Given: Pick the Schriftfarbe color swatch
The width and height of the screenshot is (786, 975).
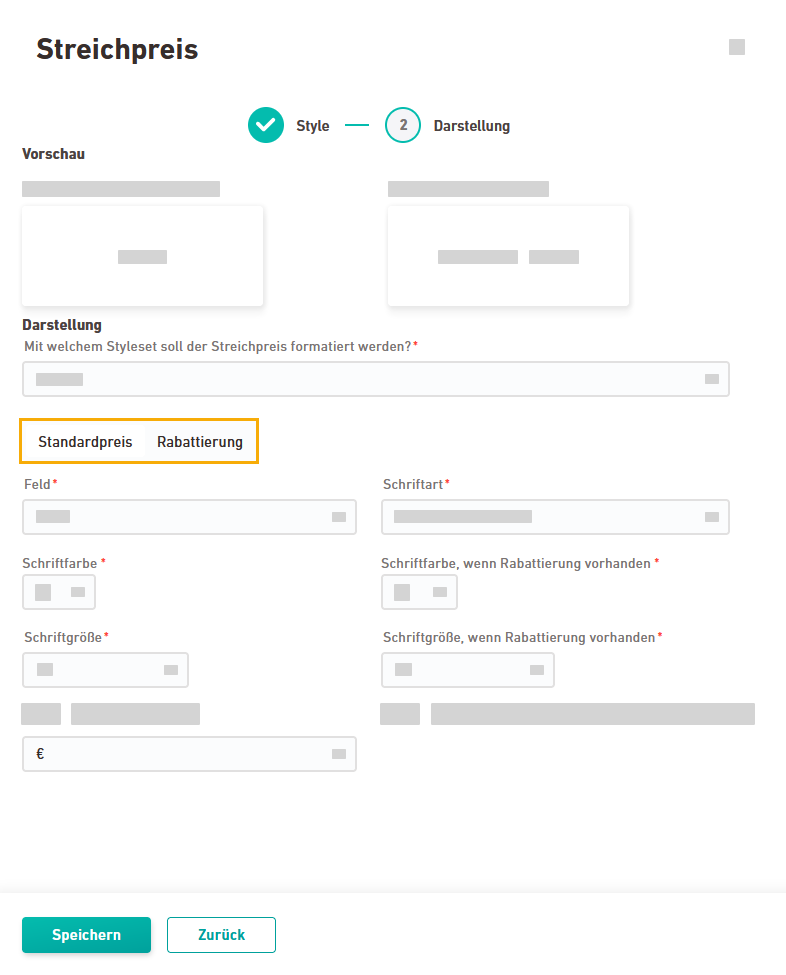Looking at the screenshot, I should coord(43,592).
